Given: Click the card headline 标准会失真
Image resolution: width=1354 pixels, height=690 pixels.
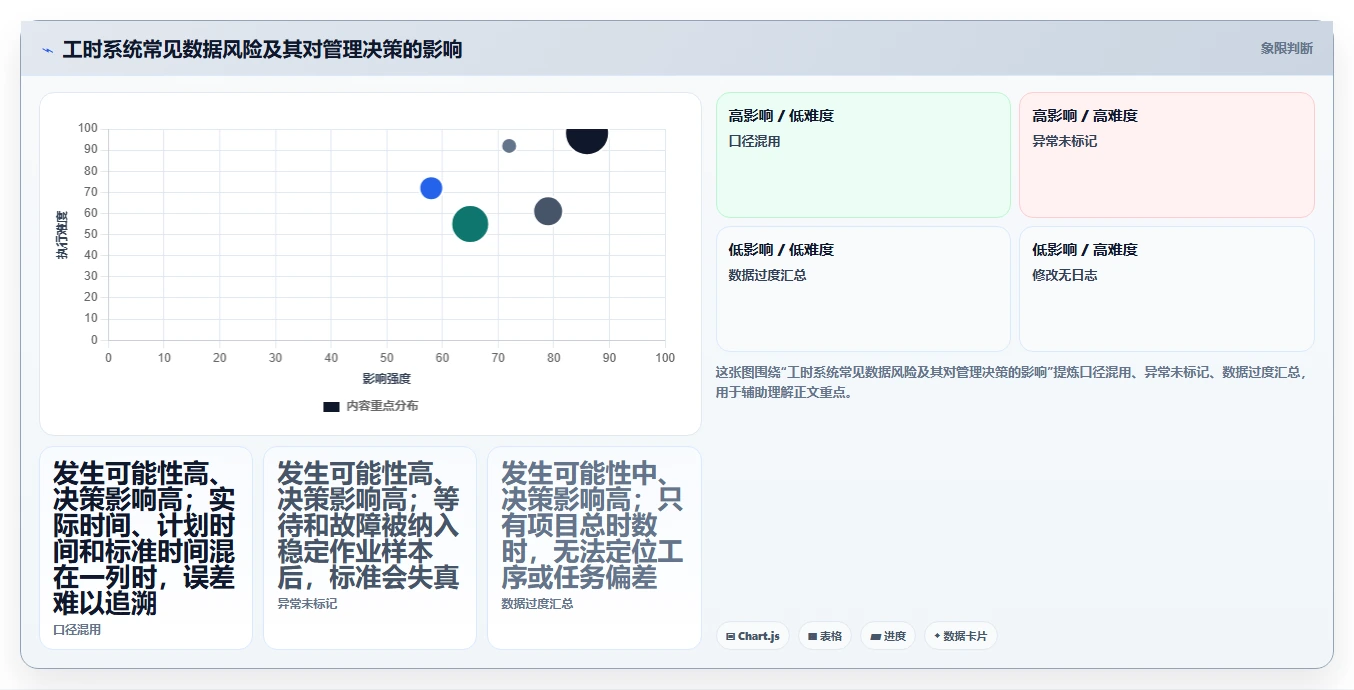Looking at the screenshot, I should (394, 577).
